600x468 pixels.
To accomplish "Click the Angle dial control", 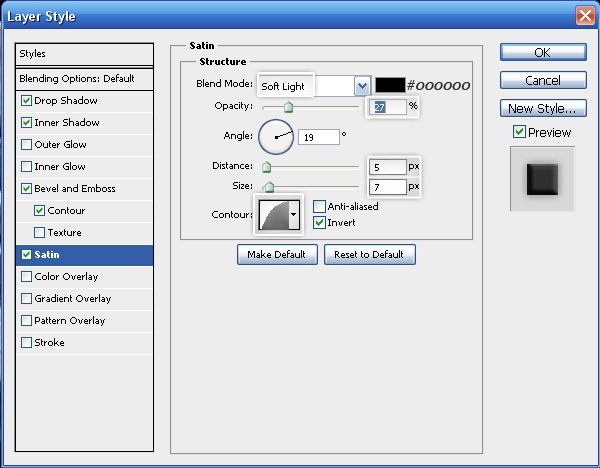I will pyautogui.click(x=276, y=137).
